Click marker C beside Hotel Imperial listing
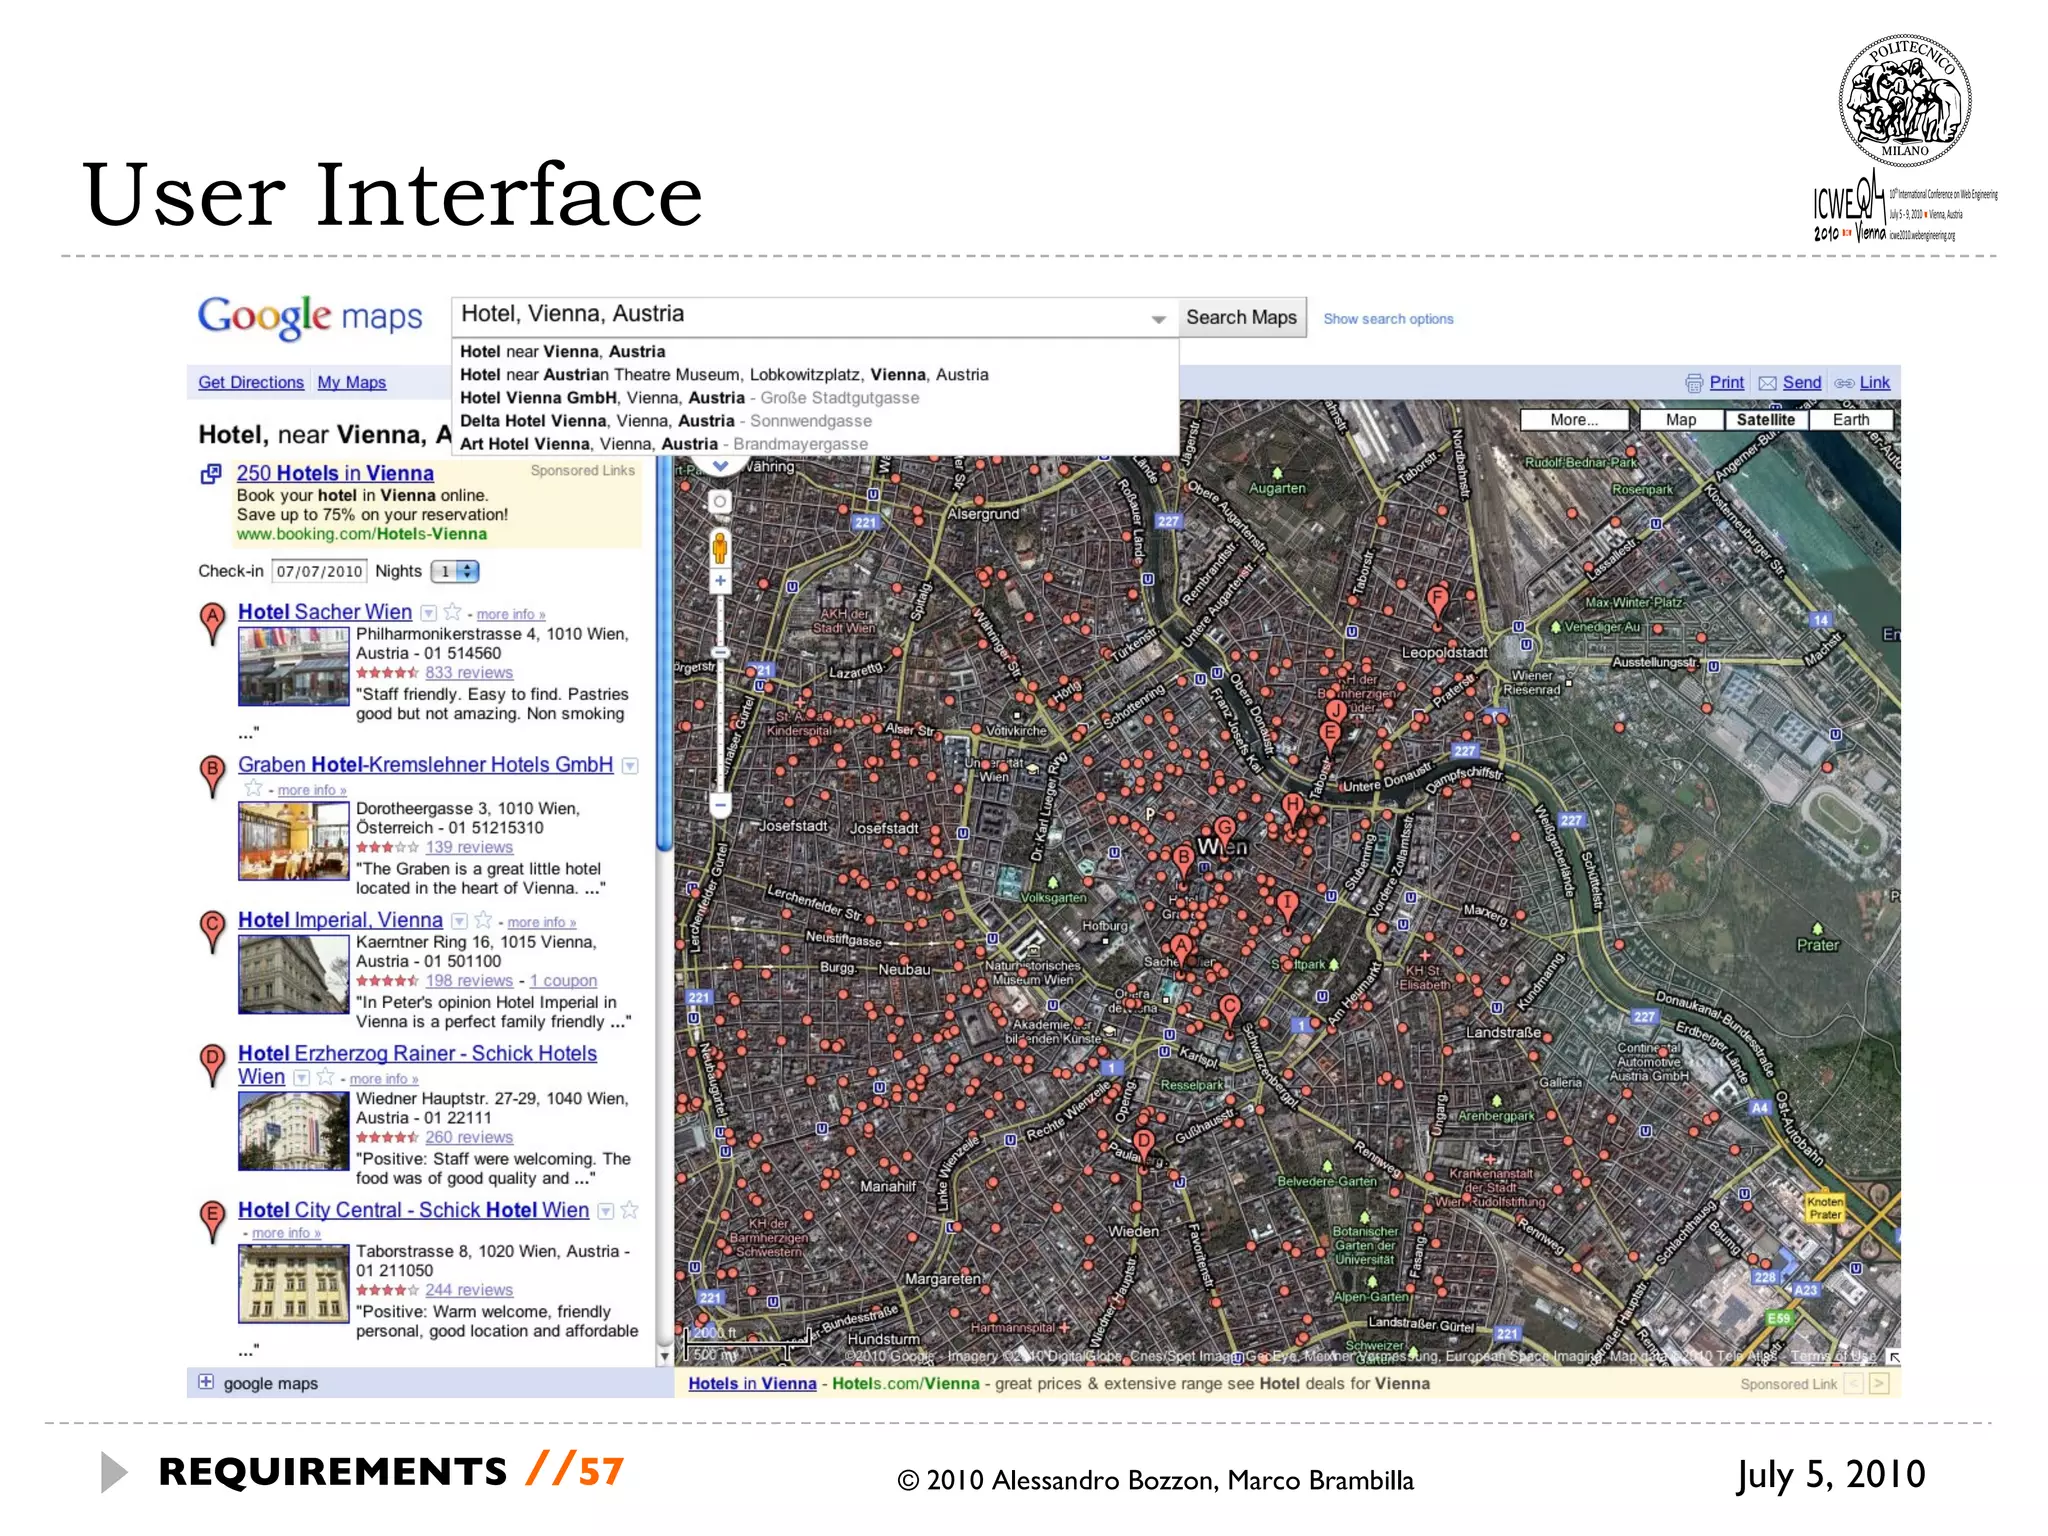This screenshot has width=2048, height=1536. (x=212, y=930)
